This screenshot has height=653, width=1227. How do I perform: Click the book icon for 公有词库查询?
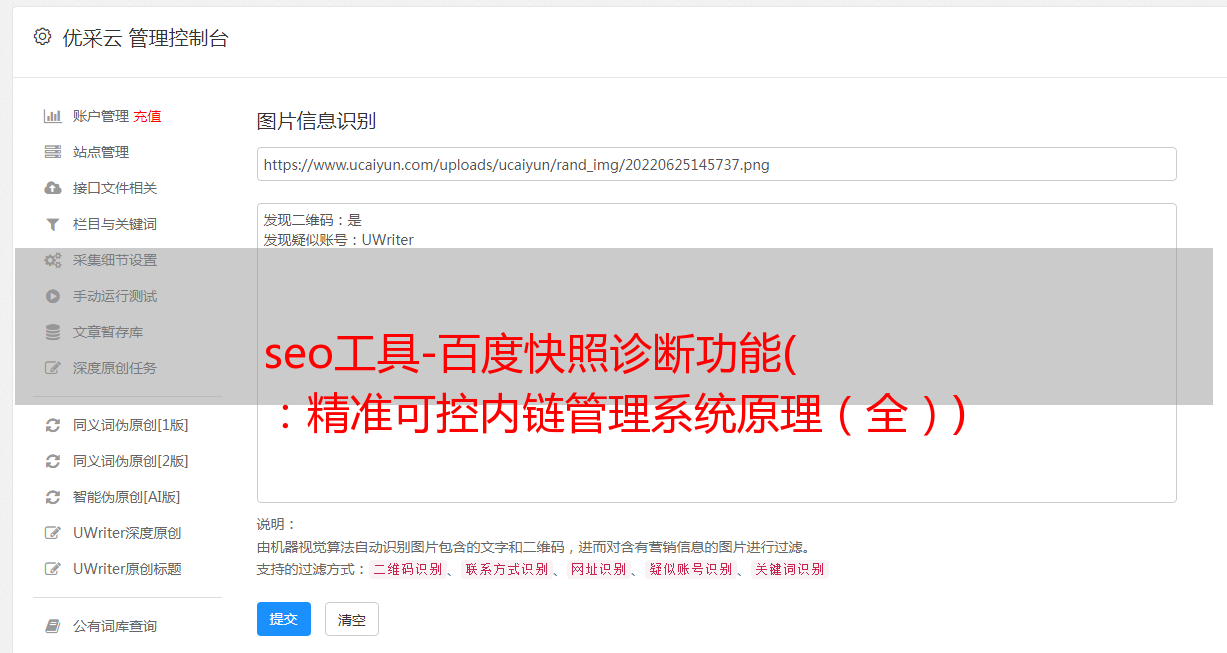click(x=53, y=626)
